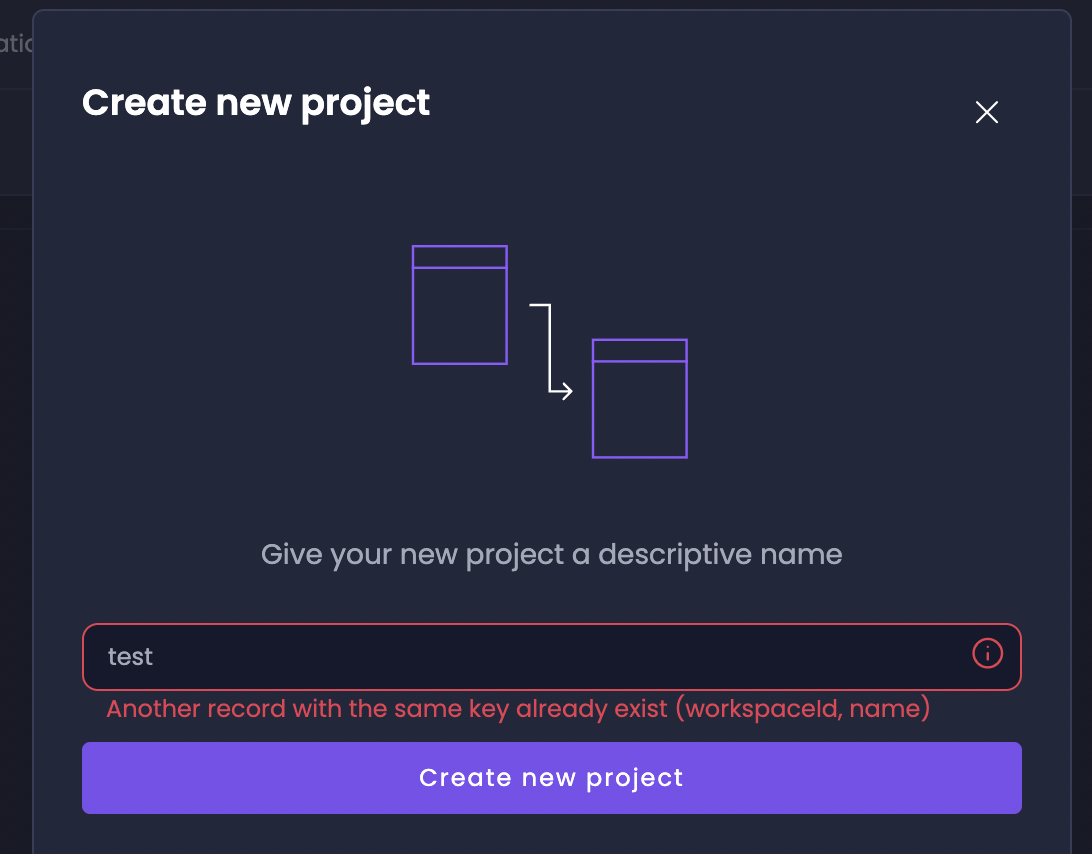The width and height of the screenshot is (1092, 854).
Task: Click the duplicate key error message
Action: (x=516, y=708)
